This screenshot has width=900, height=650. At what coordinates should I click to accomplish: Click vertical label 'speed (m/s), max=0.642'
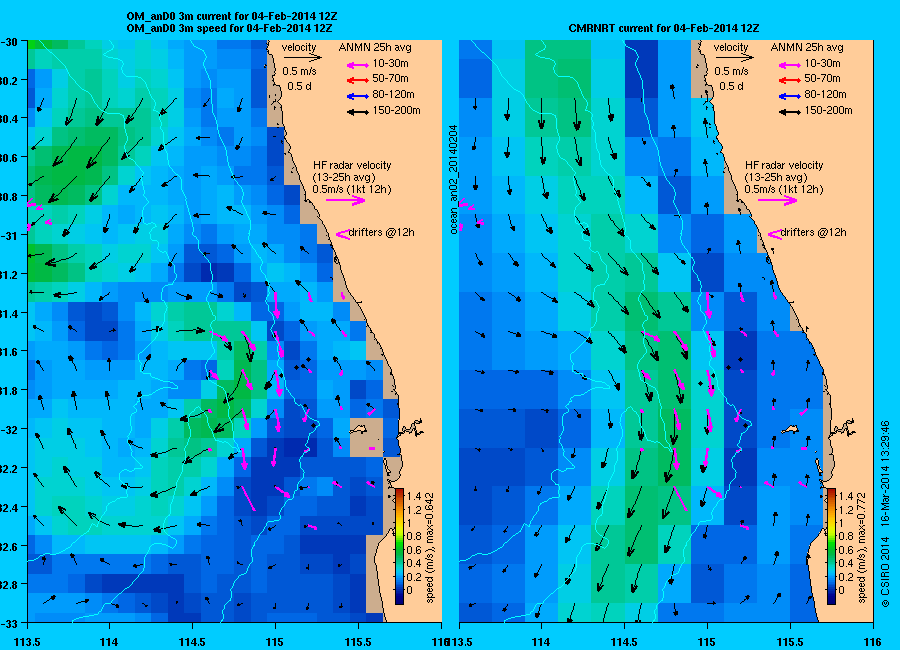click(430, 547)
